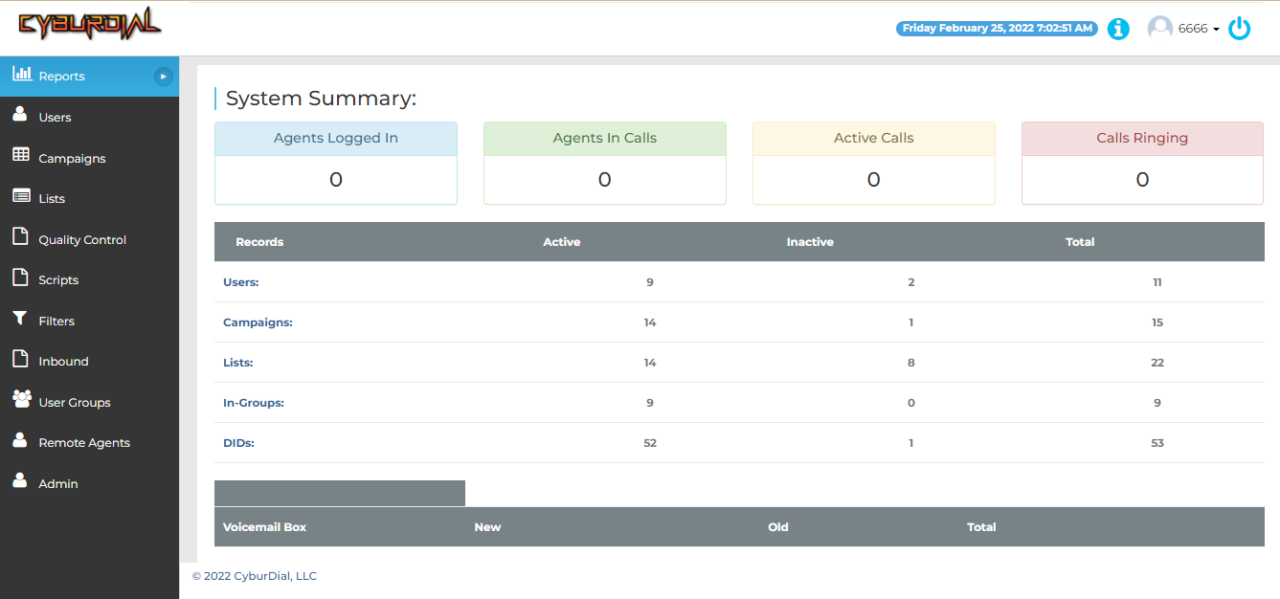Click the date and time badge
Screen dimensions: 1280x599
click(996, 28)
